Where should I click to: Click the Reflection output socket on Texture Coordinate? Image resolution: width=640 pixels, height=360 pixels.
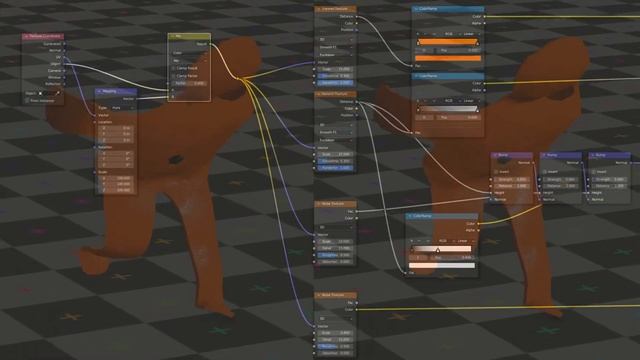(64, 84)
